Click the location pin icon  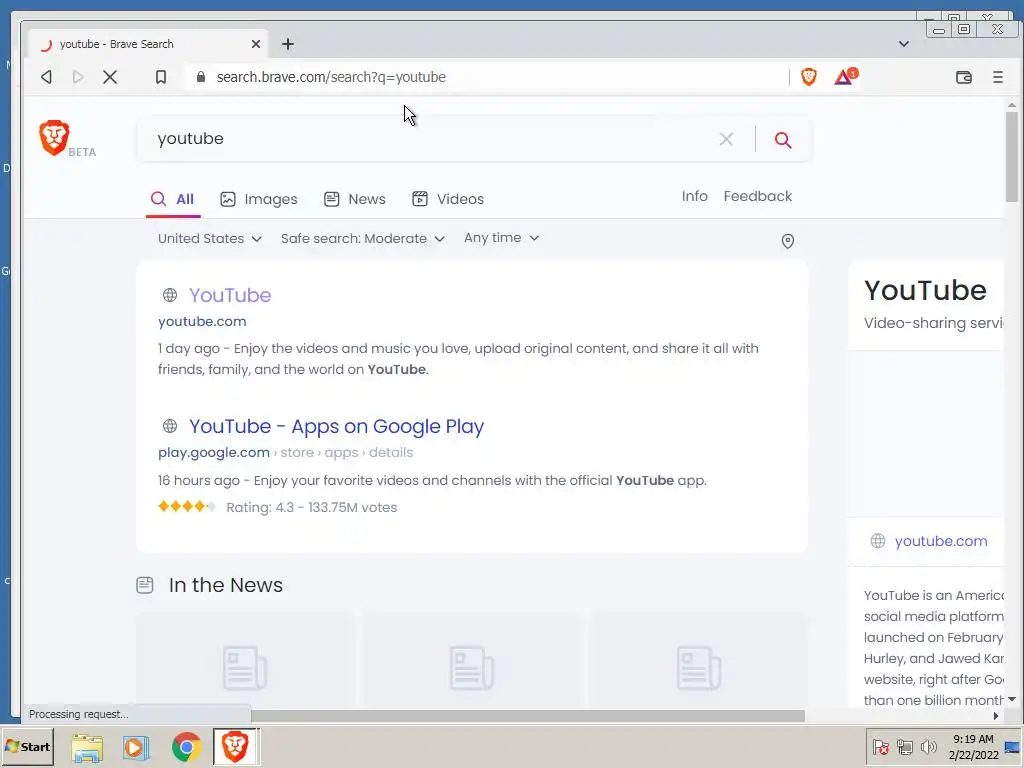coord(788,241)
